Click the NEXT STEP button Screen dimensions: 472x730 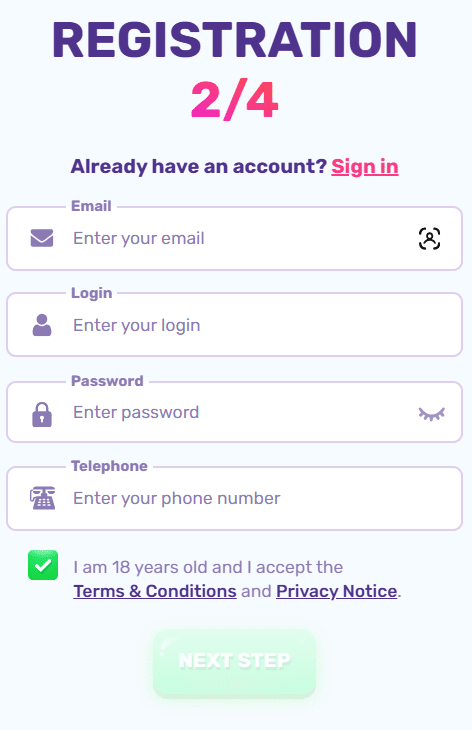pyautogui.click(x=235, y=662)
